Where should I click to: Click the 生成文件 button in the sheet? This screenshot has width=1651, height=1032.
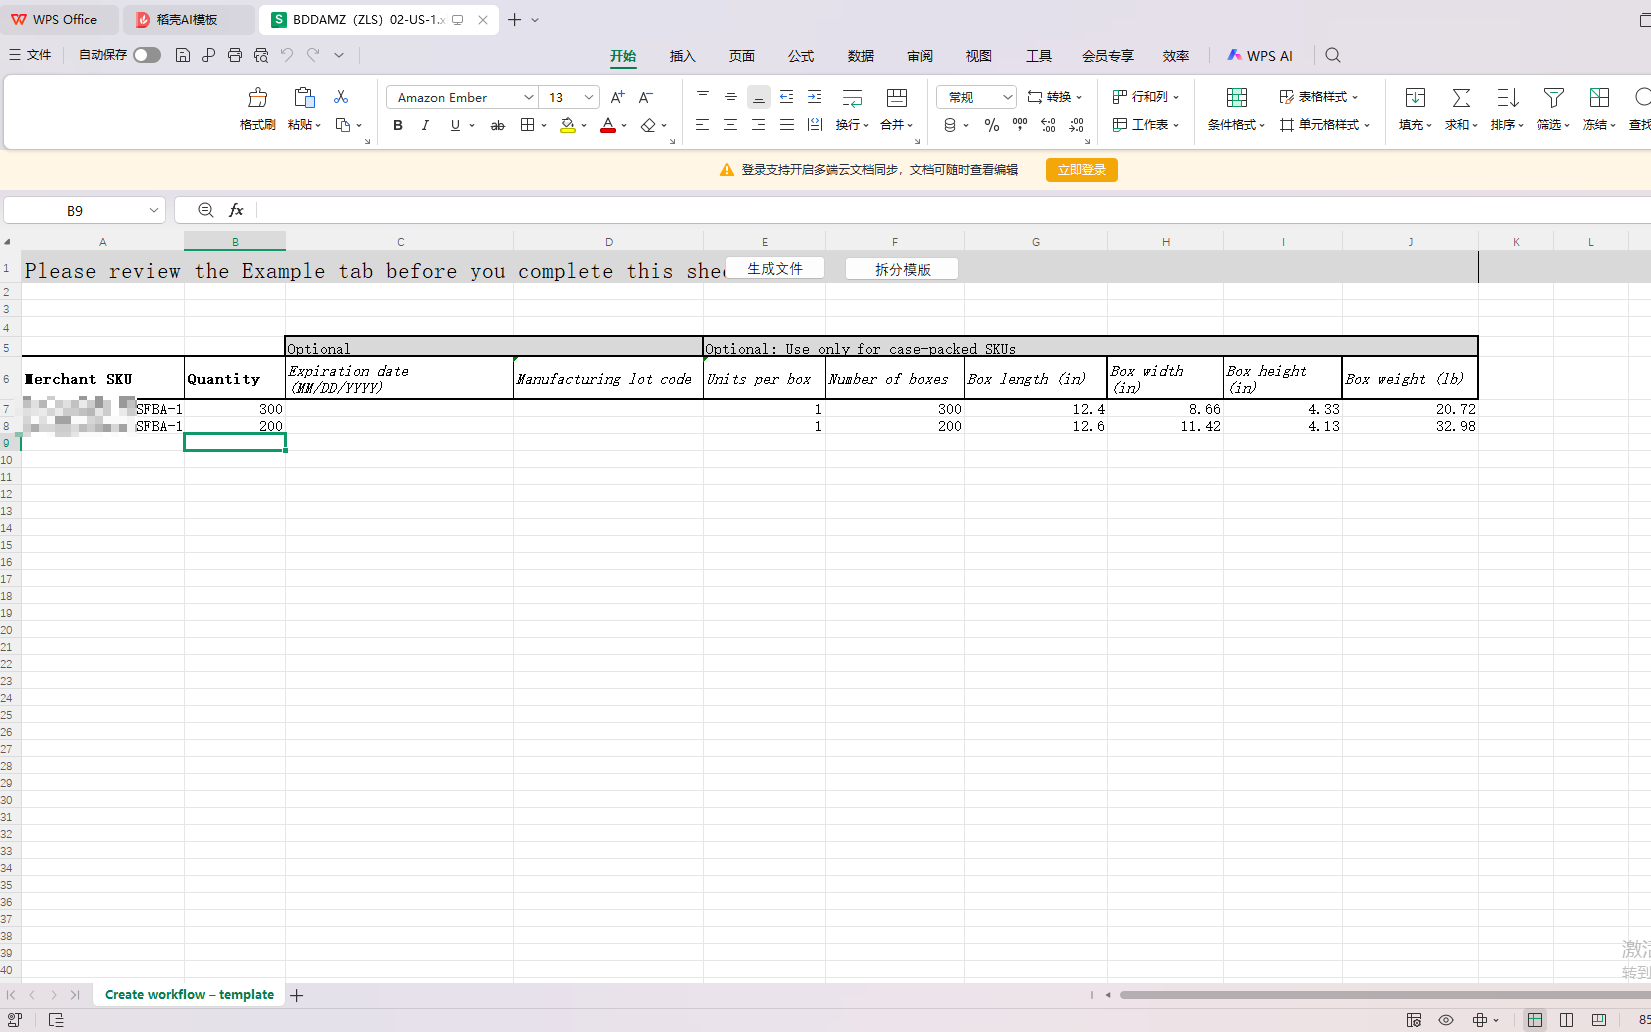(x=775, y=268)
